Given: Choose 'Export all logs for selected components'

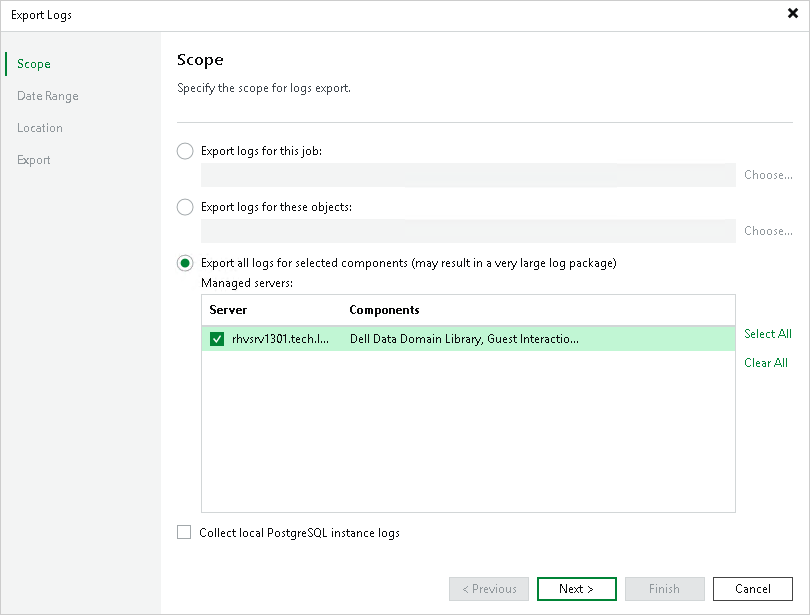Looking at the screenshot, I should pos(185,263).
